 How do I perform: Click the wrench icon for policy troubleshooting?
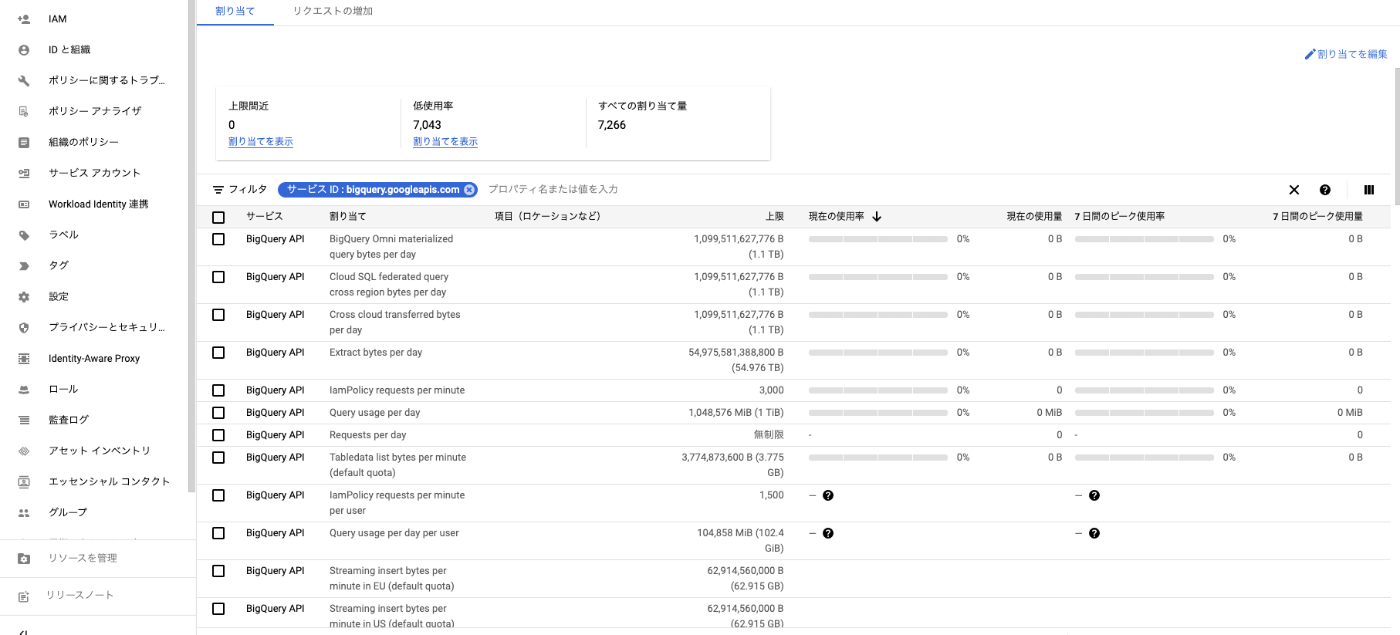tap(24, 81)
